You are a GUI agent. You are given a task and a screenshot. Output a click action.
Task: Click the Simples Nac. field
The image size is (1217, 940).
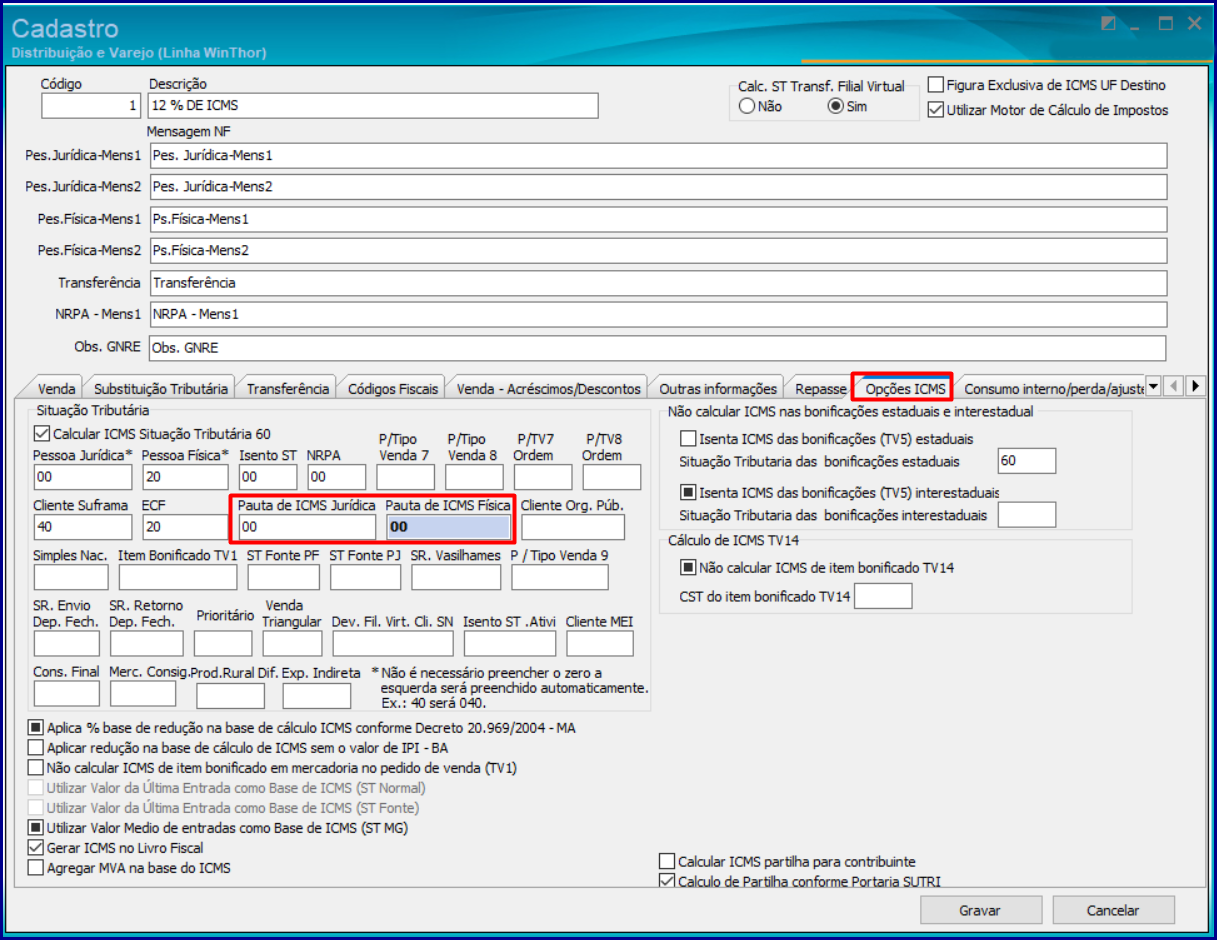point(71,577)
